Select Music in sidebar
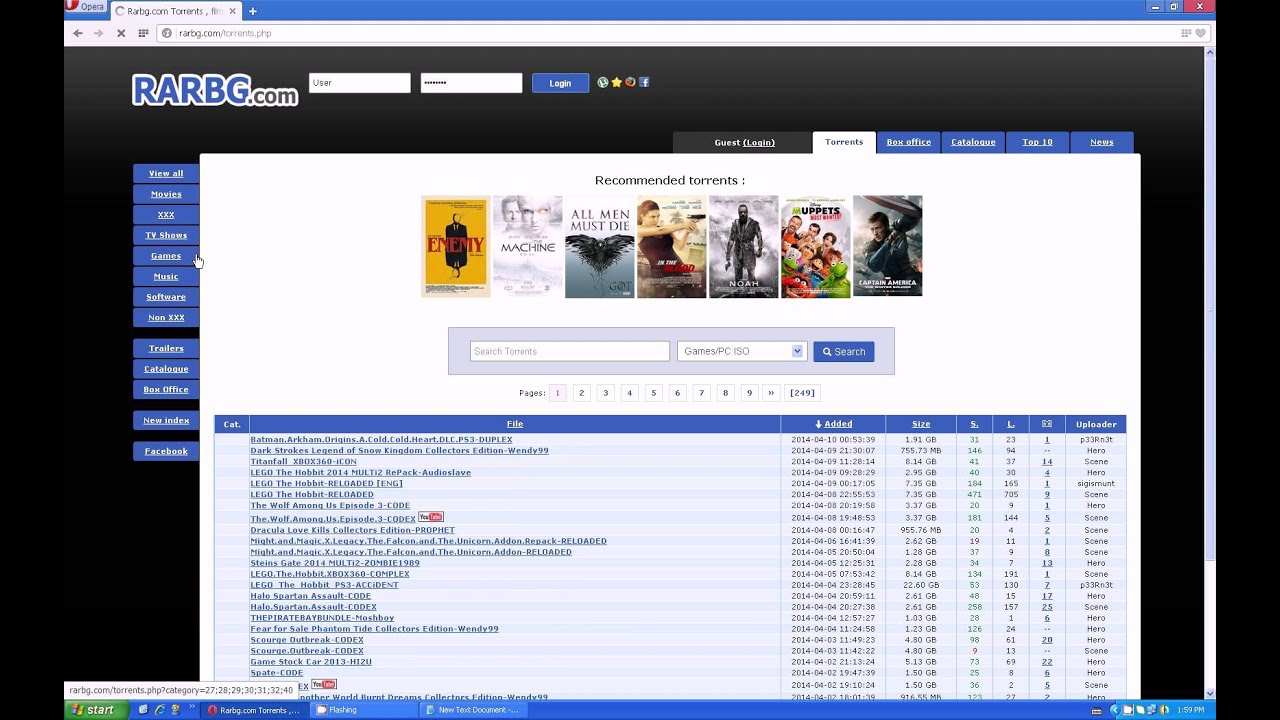 point(166,276)
